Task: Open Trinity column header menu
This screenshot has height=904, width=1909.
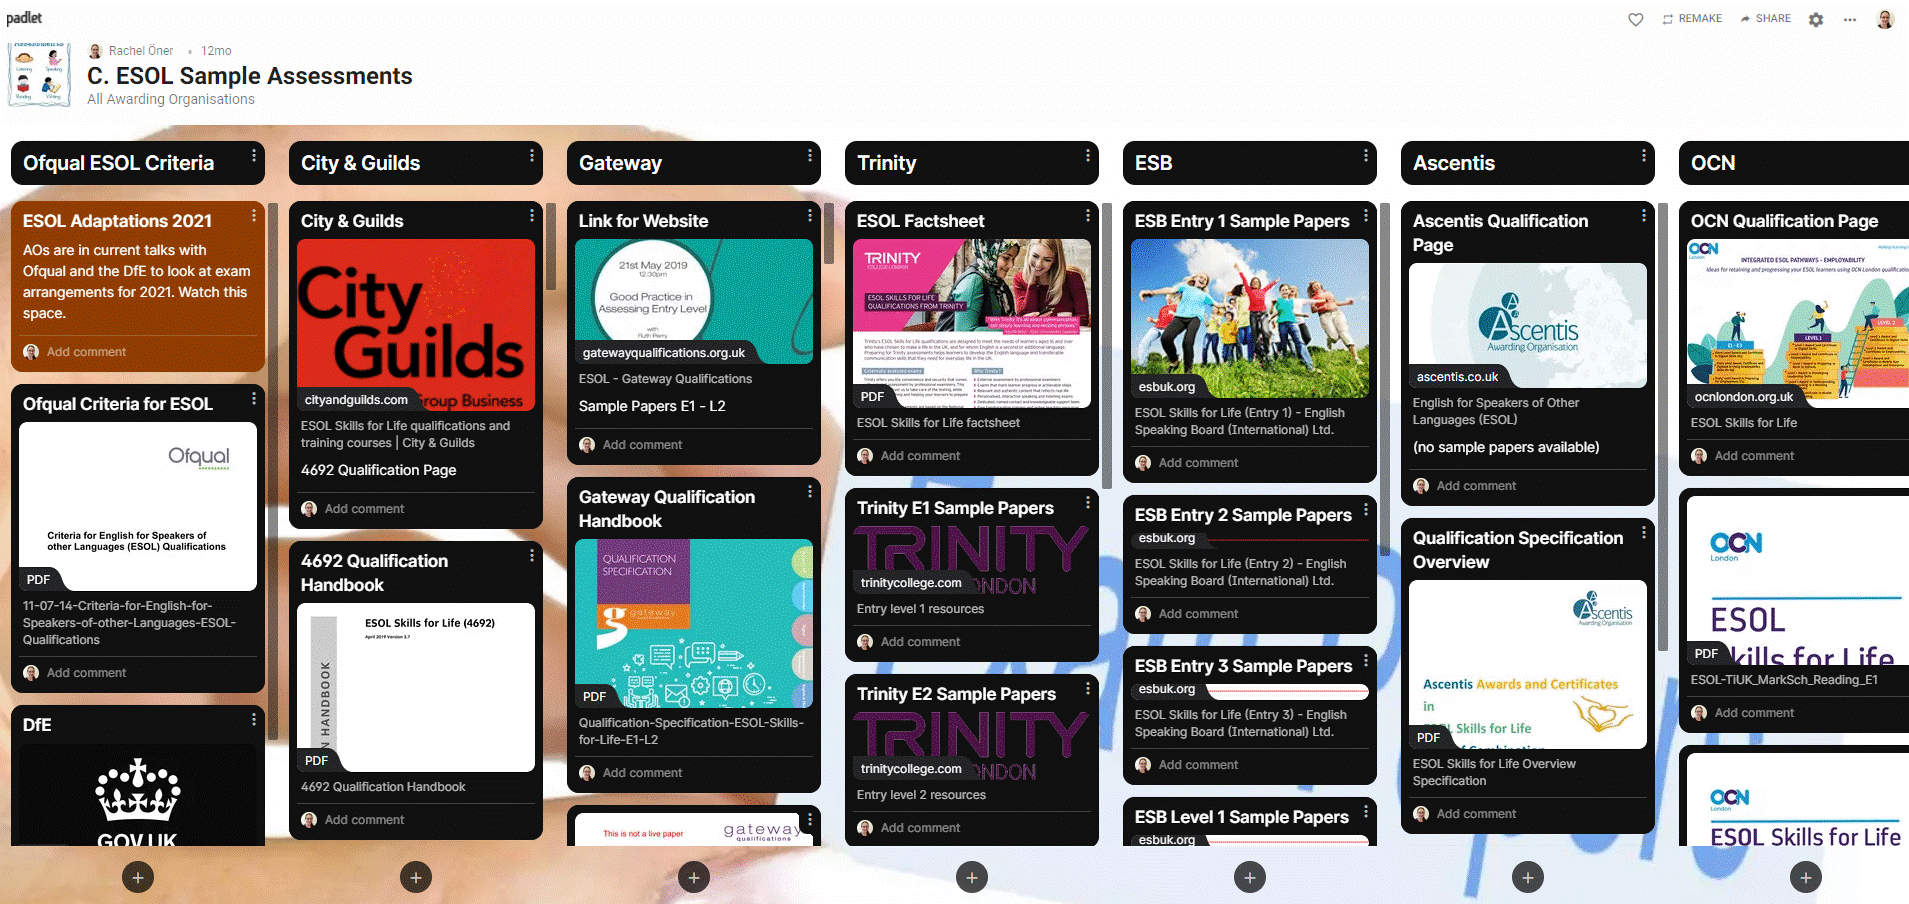Action: (1088, 155)
